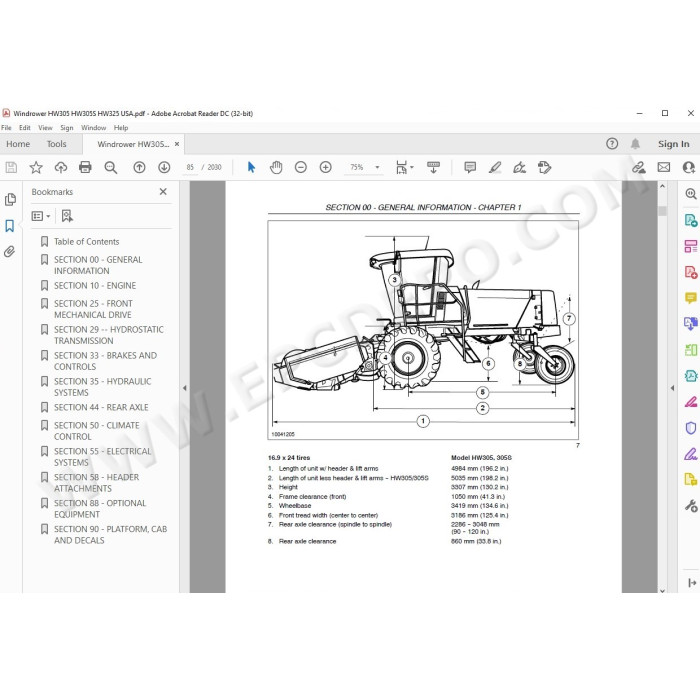Go to the next page arrow
This screenshot has width=700, height=700.
point(164,167)
